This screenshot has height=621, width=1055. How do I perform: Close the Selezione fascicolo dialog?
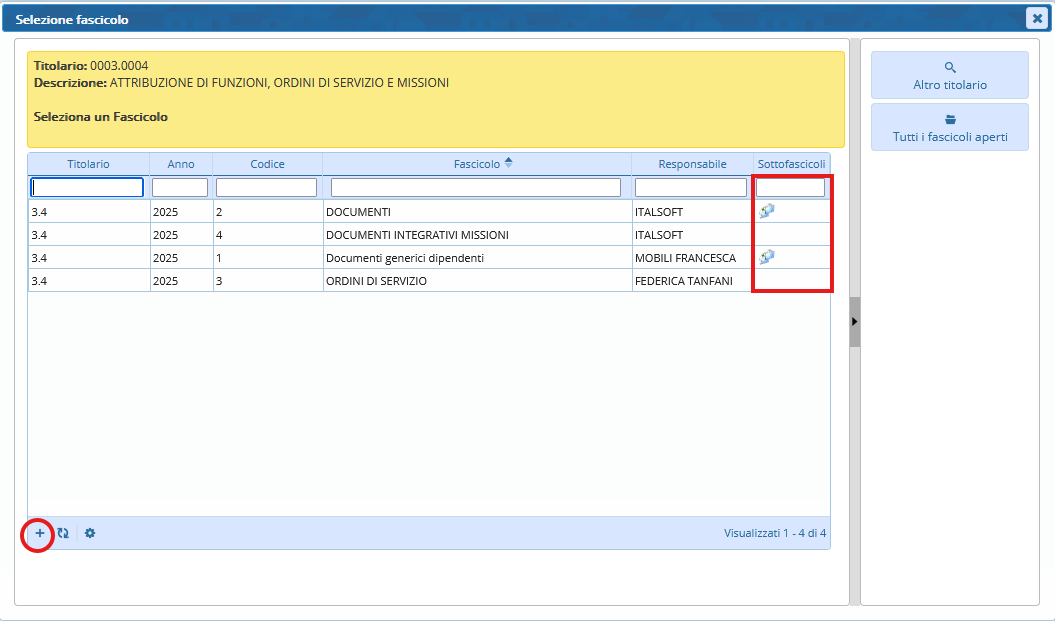[x=1036, y=18]
